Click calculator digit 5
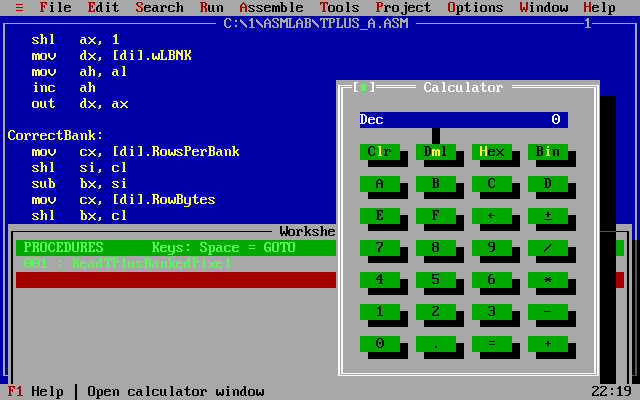The image size is (640, 400). point(436,280)
